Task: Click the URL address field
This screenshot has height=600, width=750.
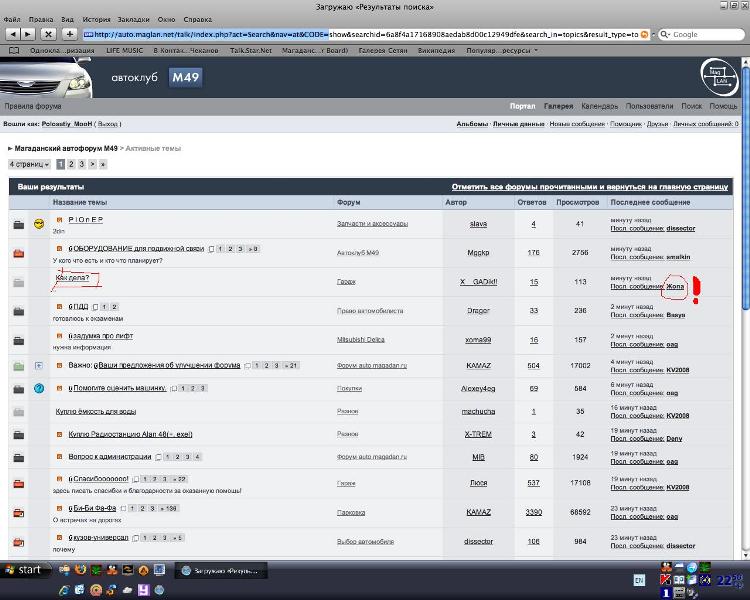Action: coord(350,34)
